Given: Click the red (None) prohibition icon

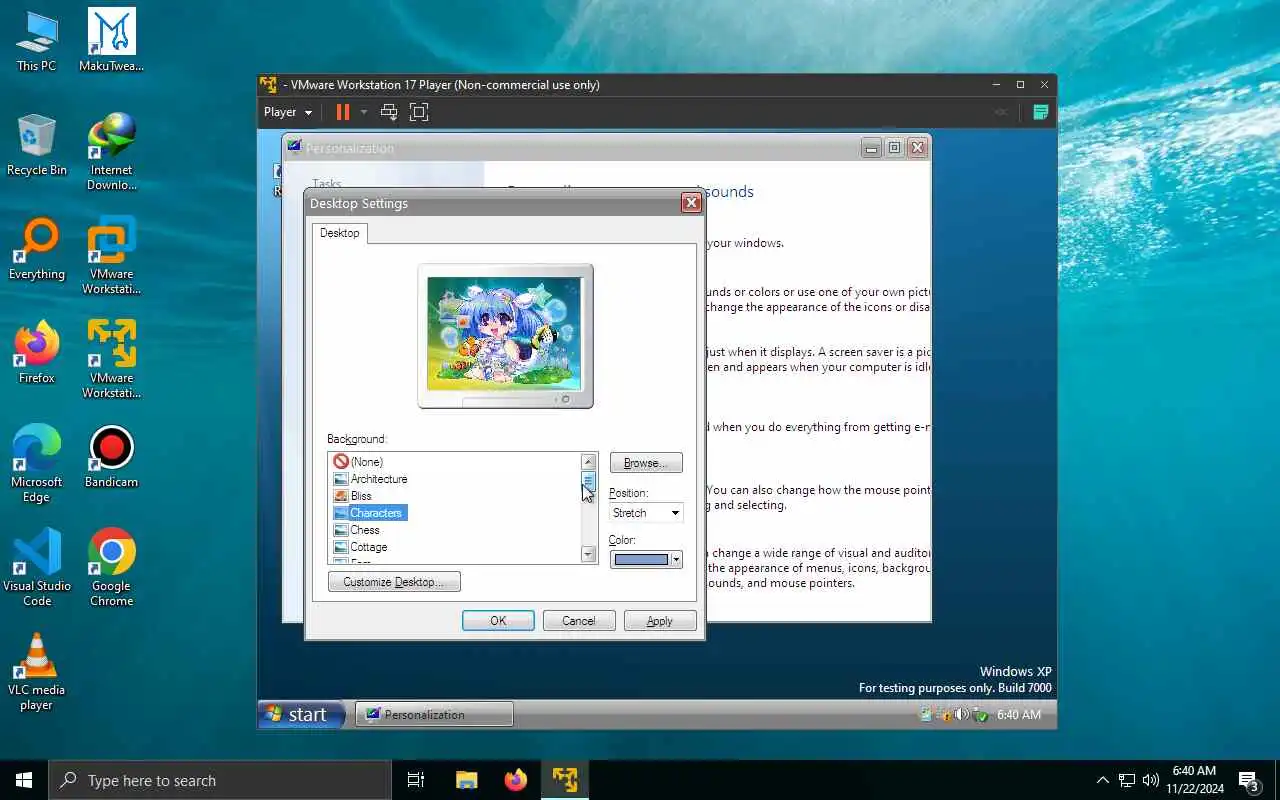Looking at the screenshot, I should click(341, 462).
